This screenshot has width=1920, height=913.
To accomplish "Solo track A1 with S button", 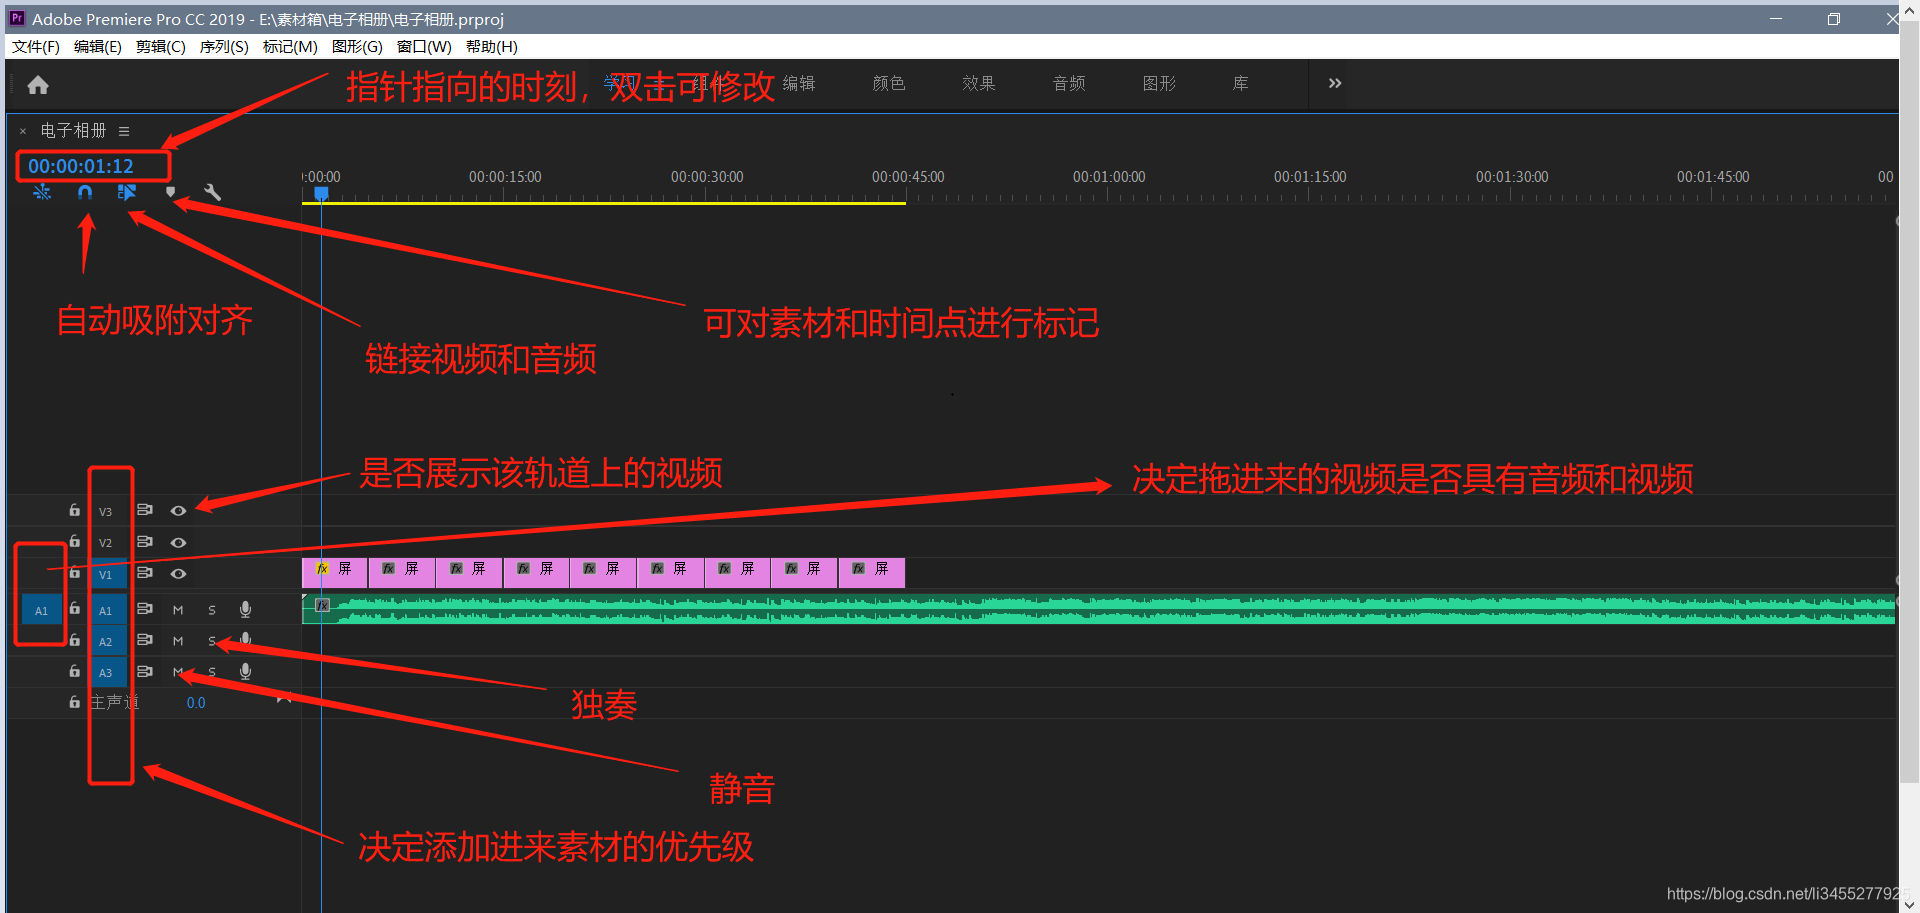I will point(212,610).
